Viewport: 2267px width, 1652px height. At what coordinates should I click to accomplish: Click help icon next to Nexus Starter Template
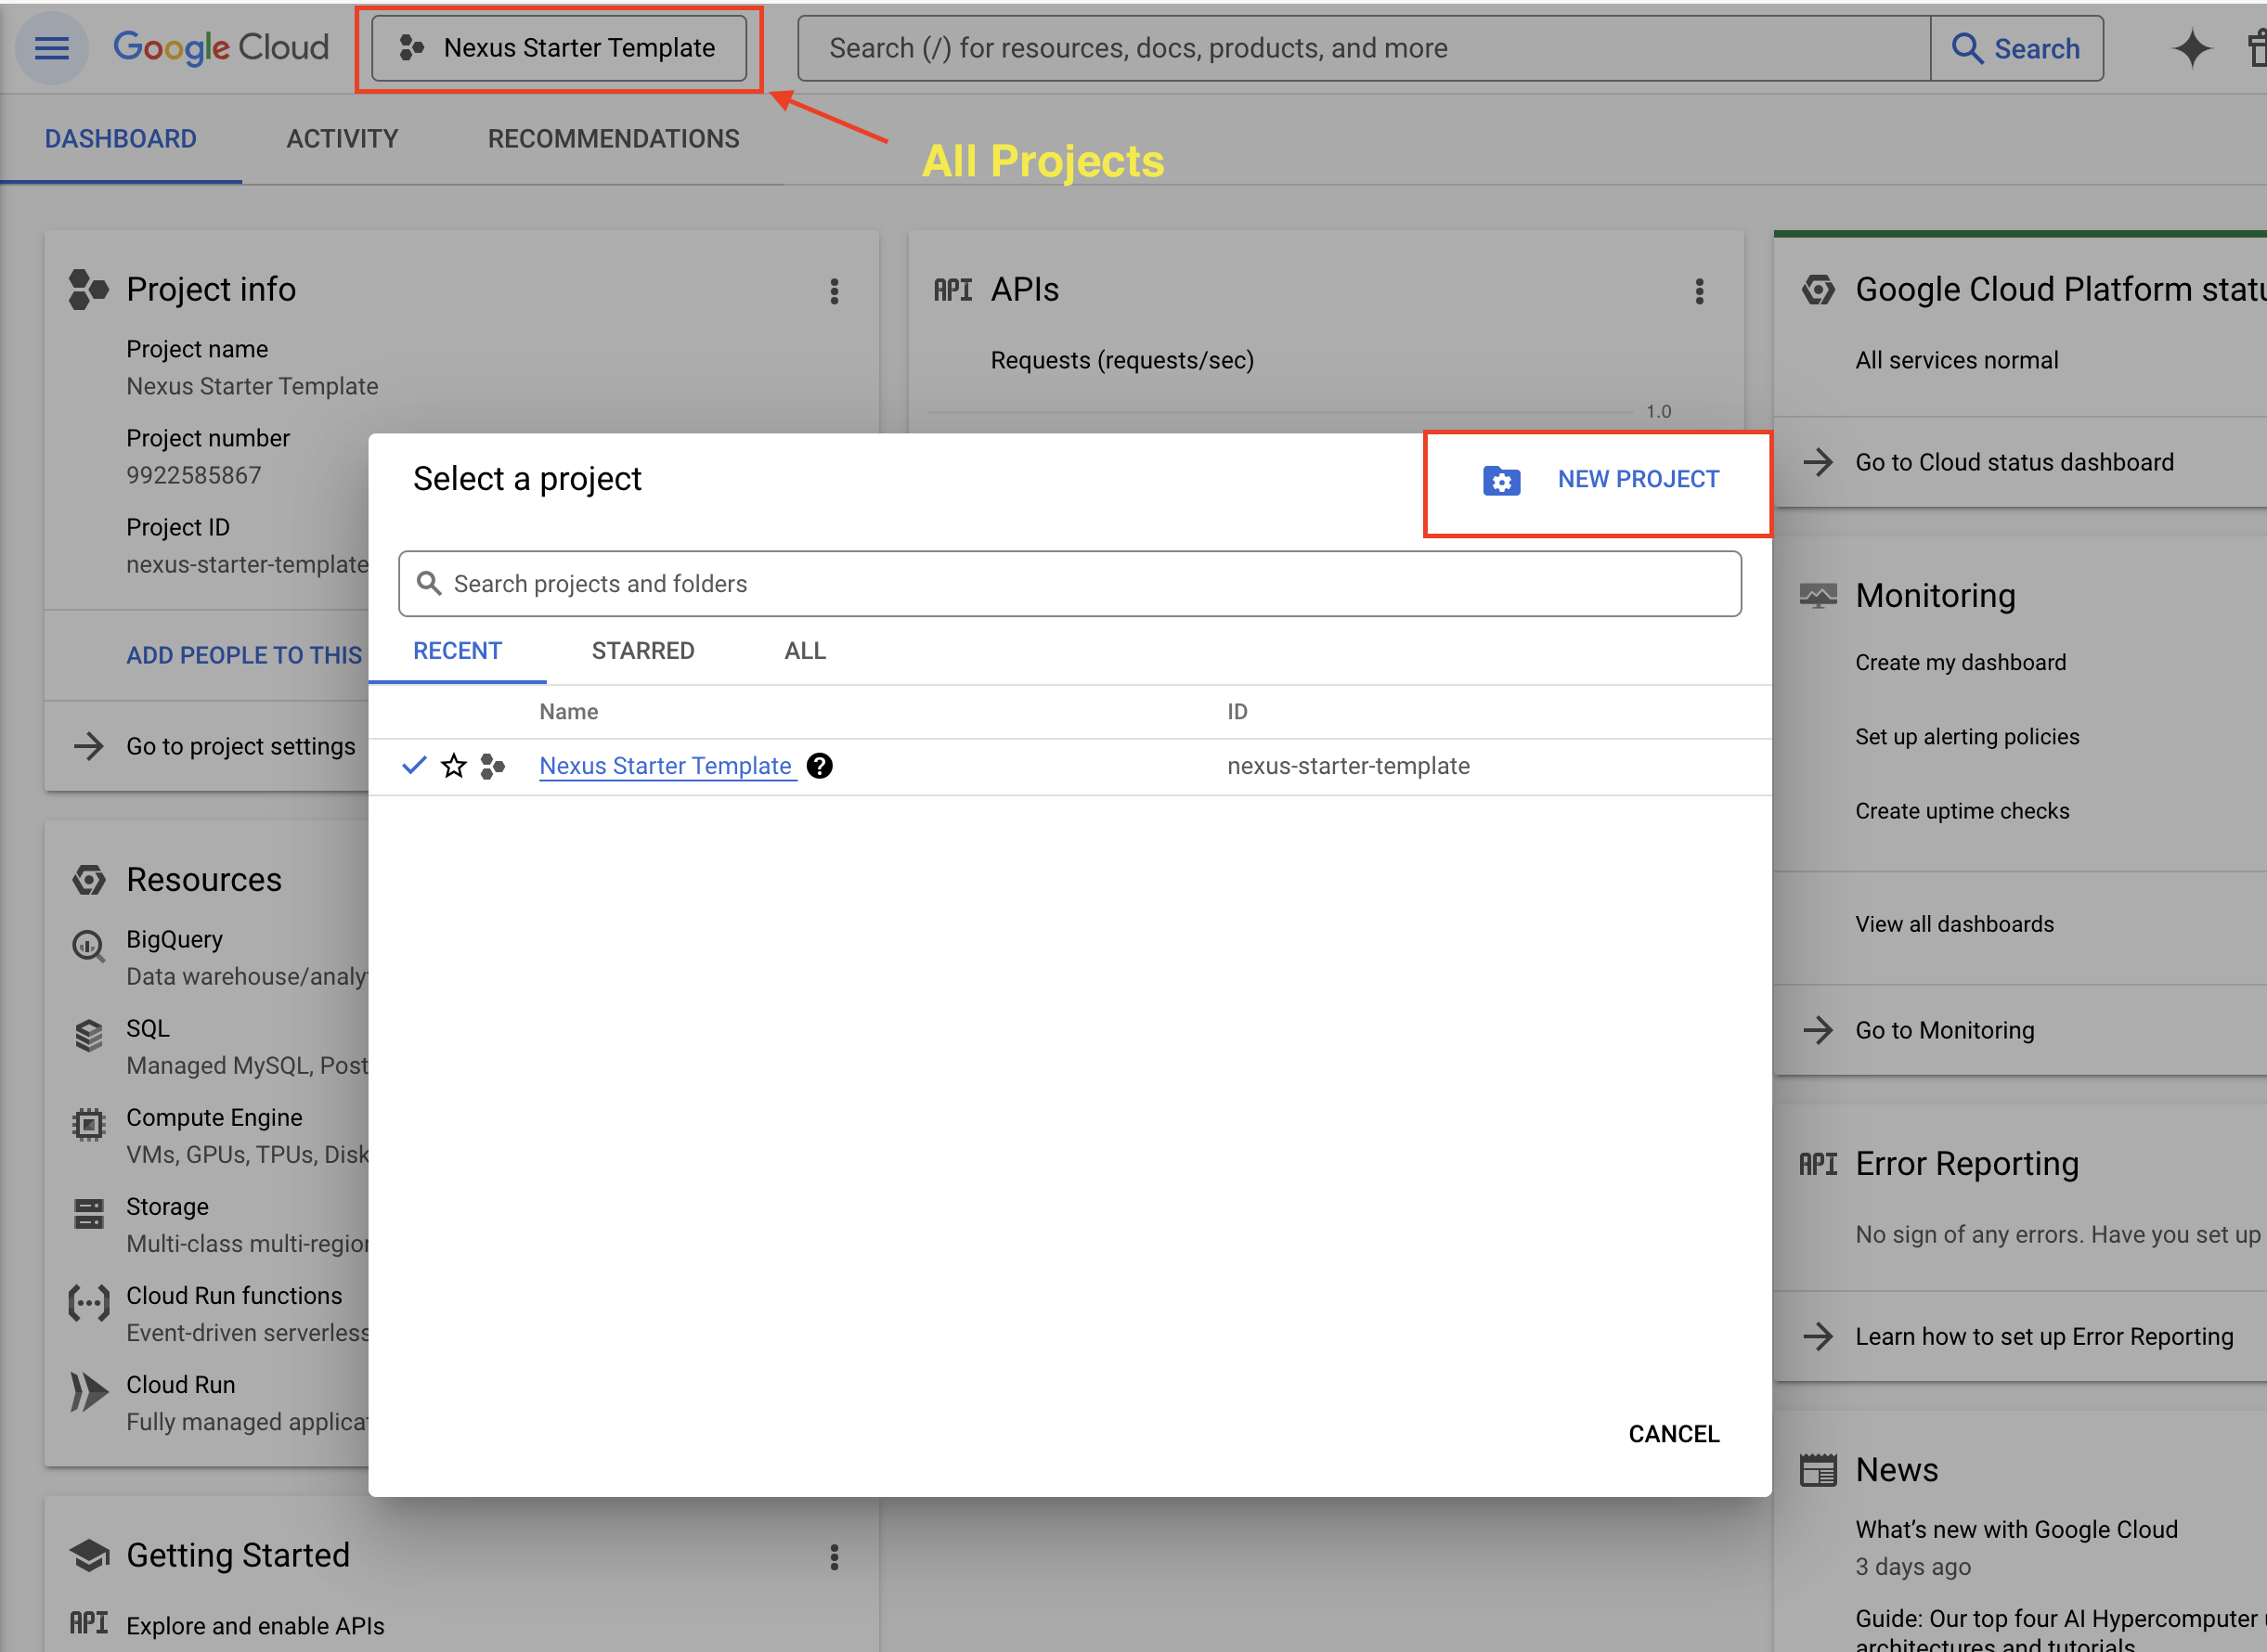pyautogui.click(x=820, y=766)
